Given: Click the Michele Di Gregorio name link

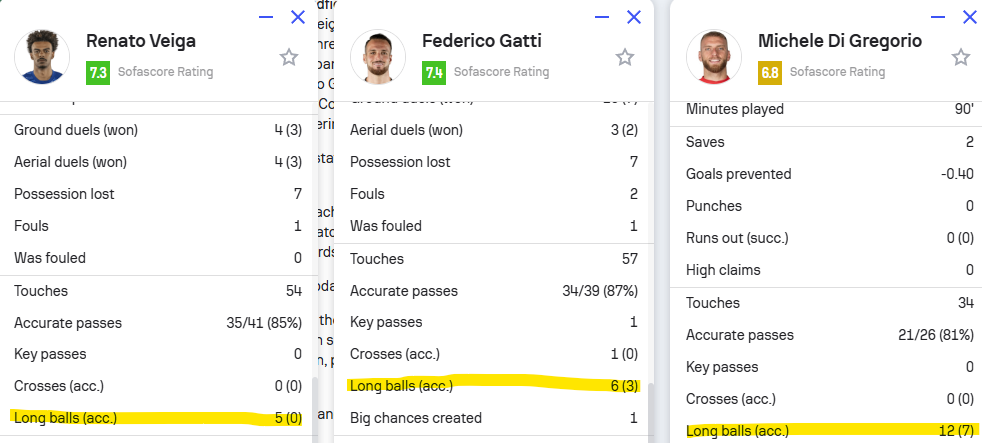Looking at the screenshot, I should [840, 41].
